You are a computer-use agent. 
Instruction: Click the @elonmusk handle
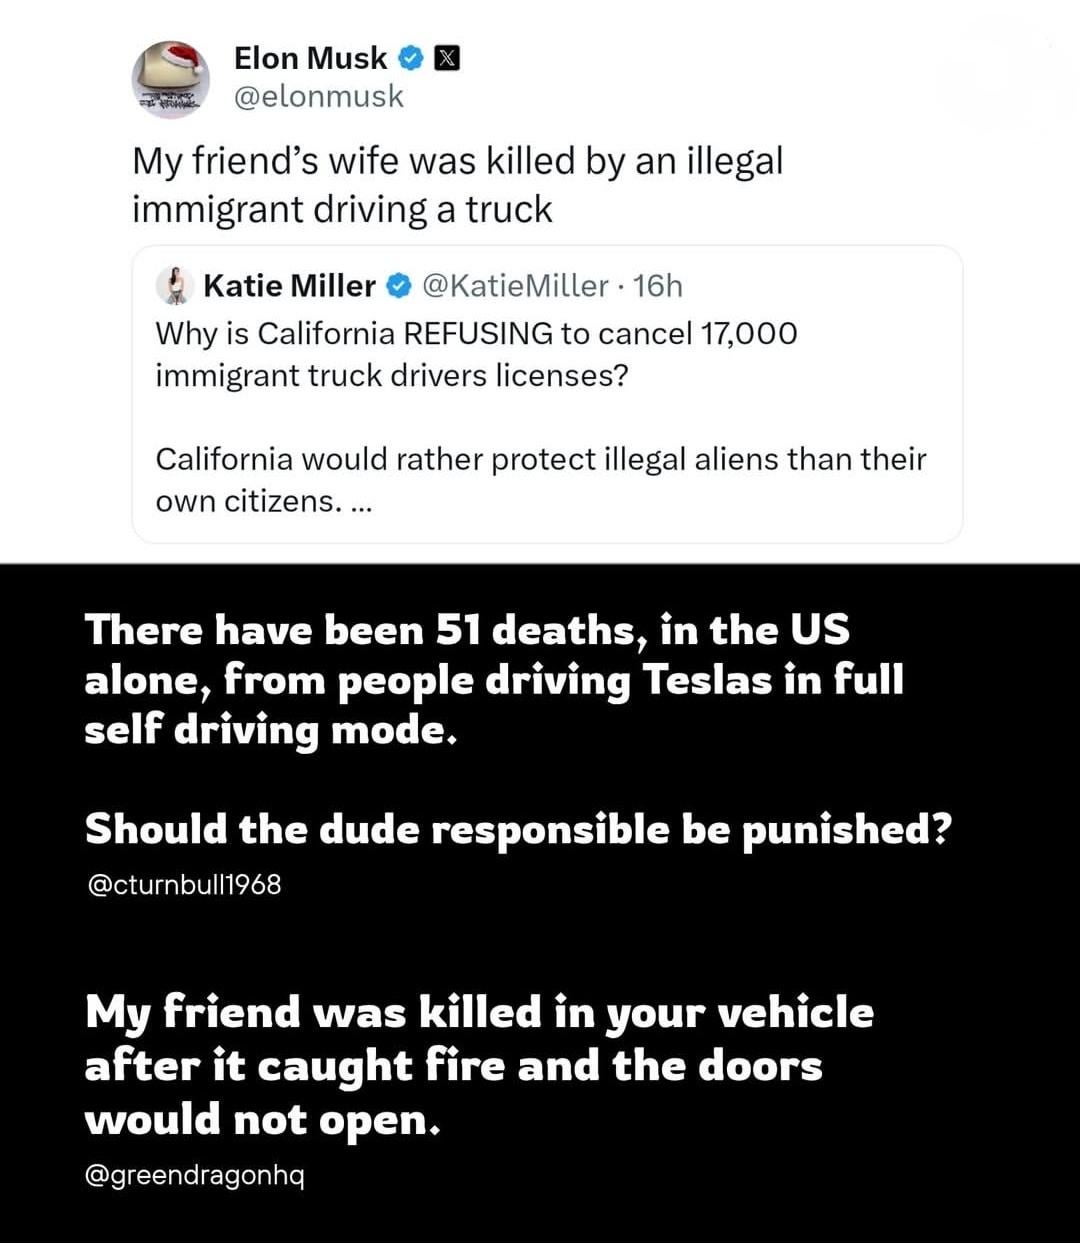tap(318, 96)
